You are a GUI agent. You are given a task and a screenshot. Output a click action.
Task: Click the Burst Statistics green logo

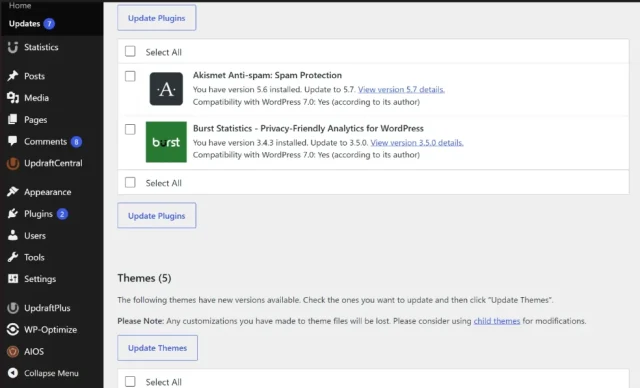tap(166, 142)
